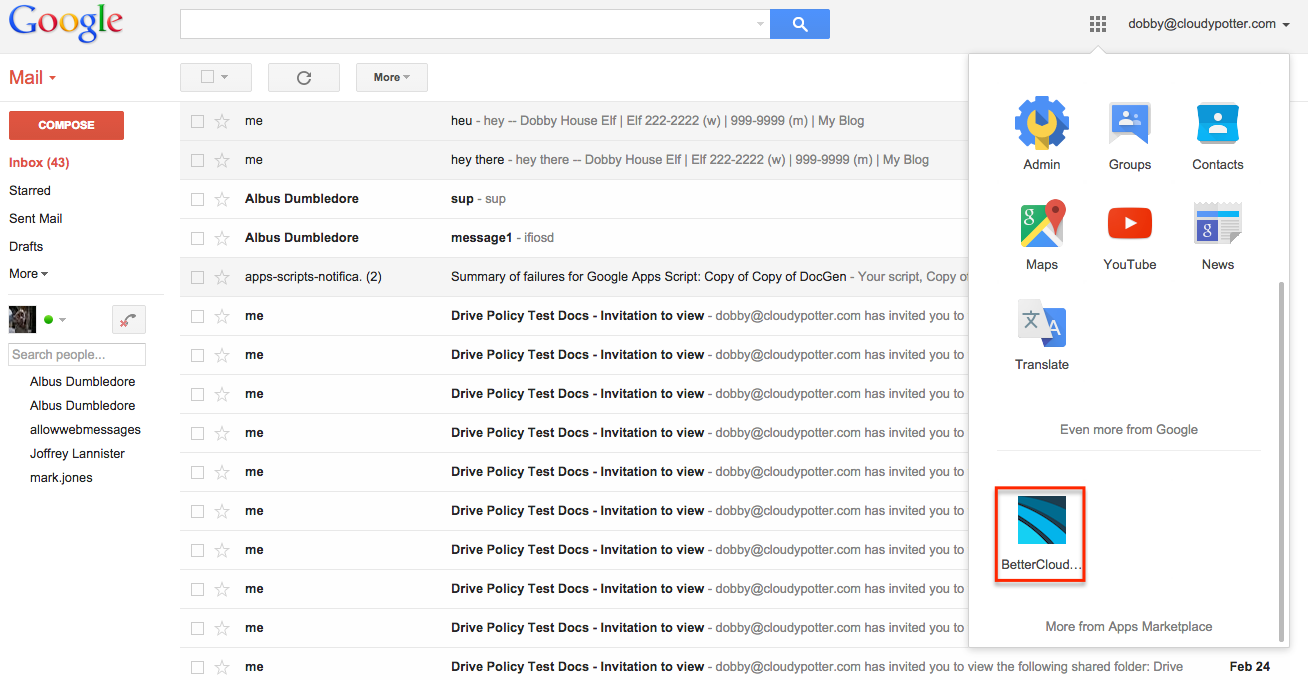Open the chat status dropdown arrow

click(x=62, y=320)
